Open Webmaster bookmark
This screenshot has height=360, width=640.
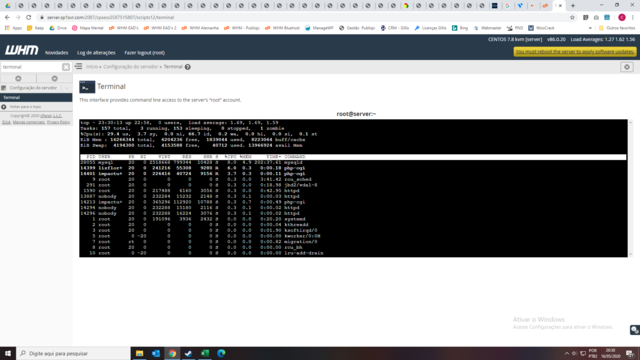coord(487,28)
